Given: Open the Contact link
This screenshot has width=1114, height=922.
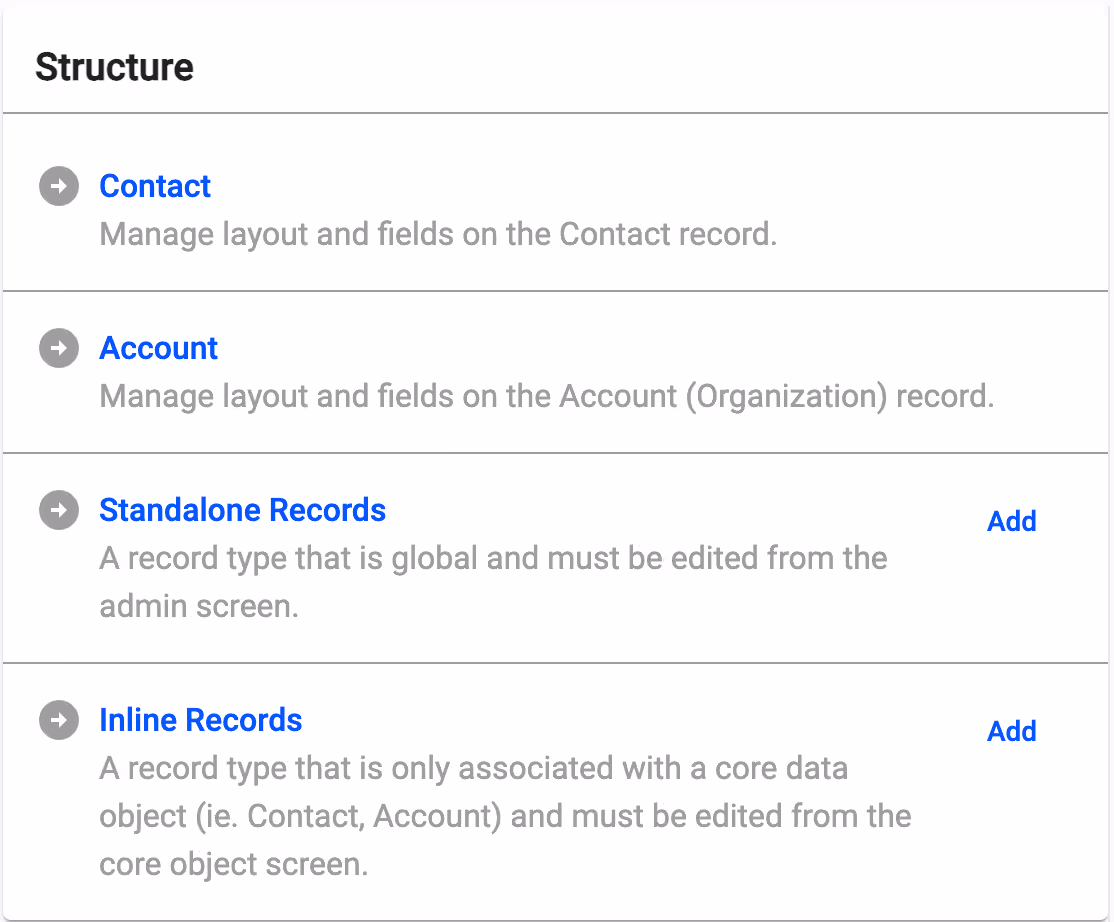Looking at the screenshot, I should click(x=155, y=186).
